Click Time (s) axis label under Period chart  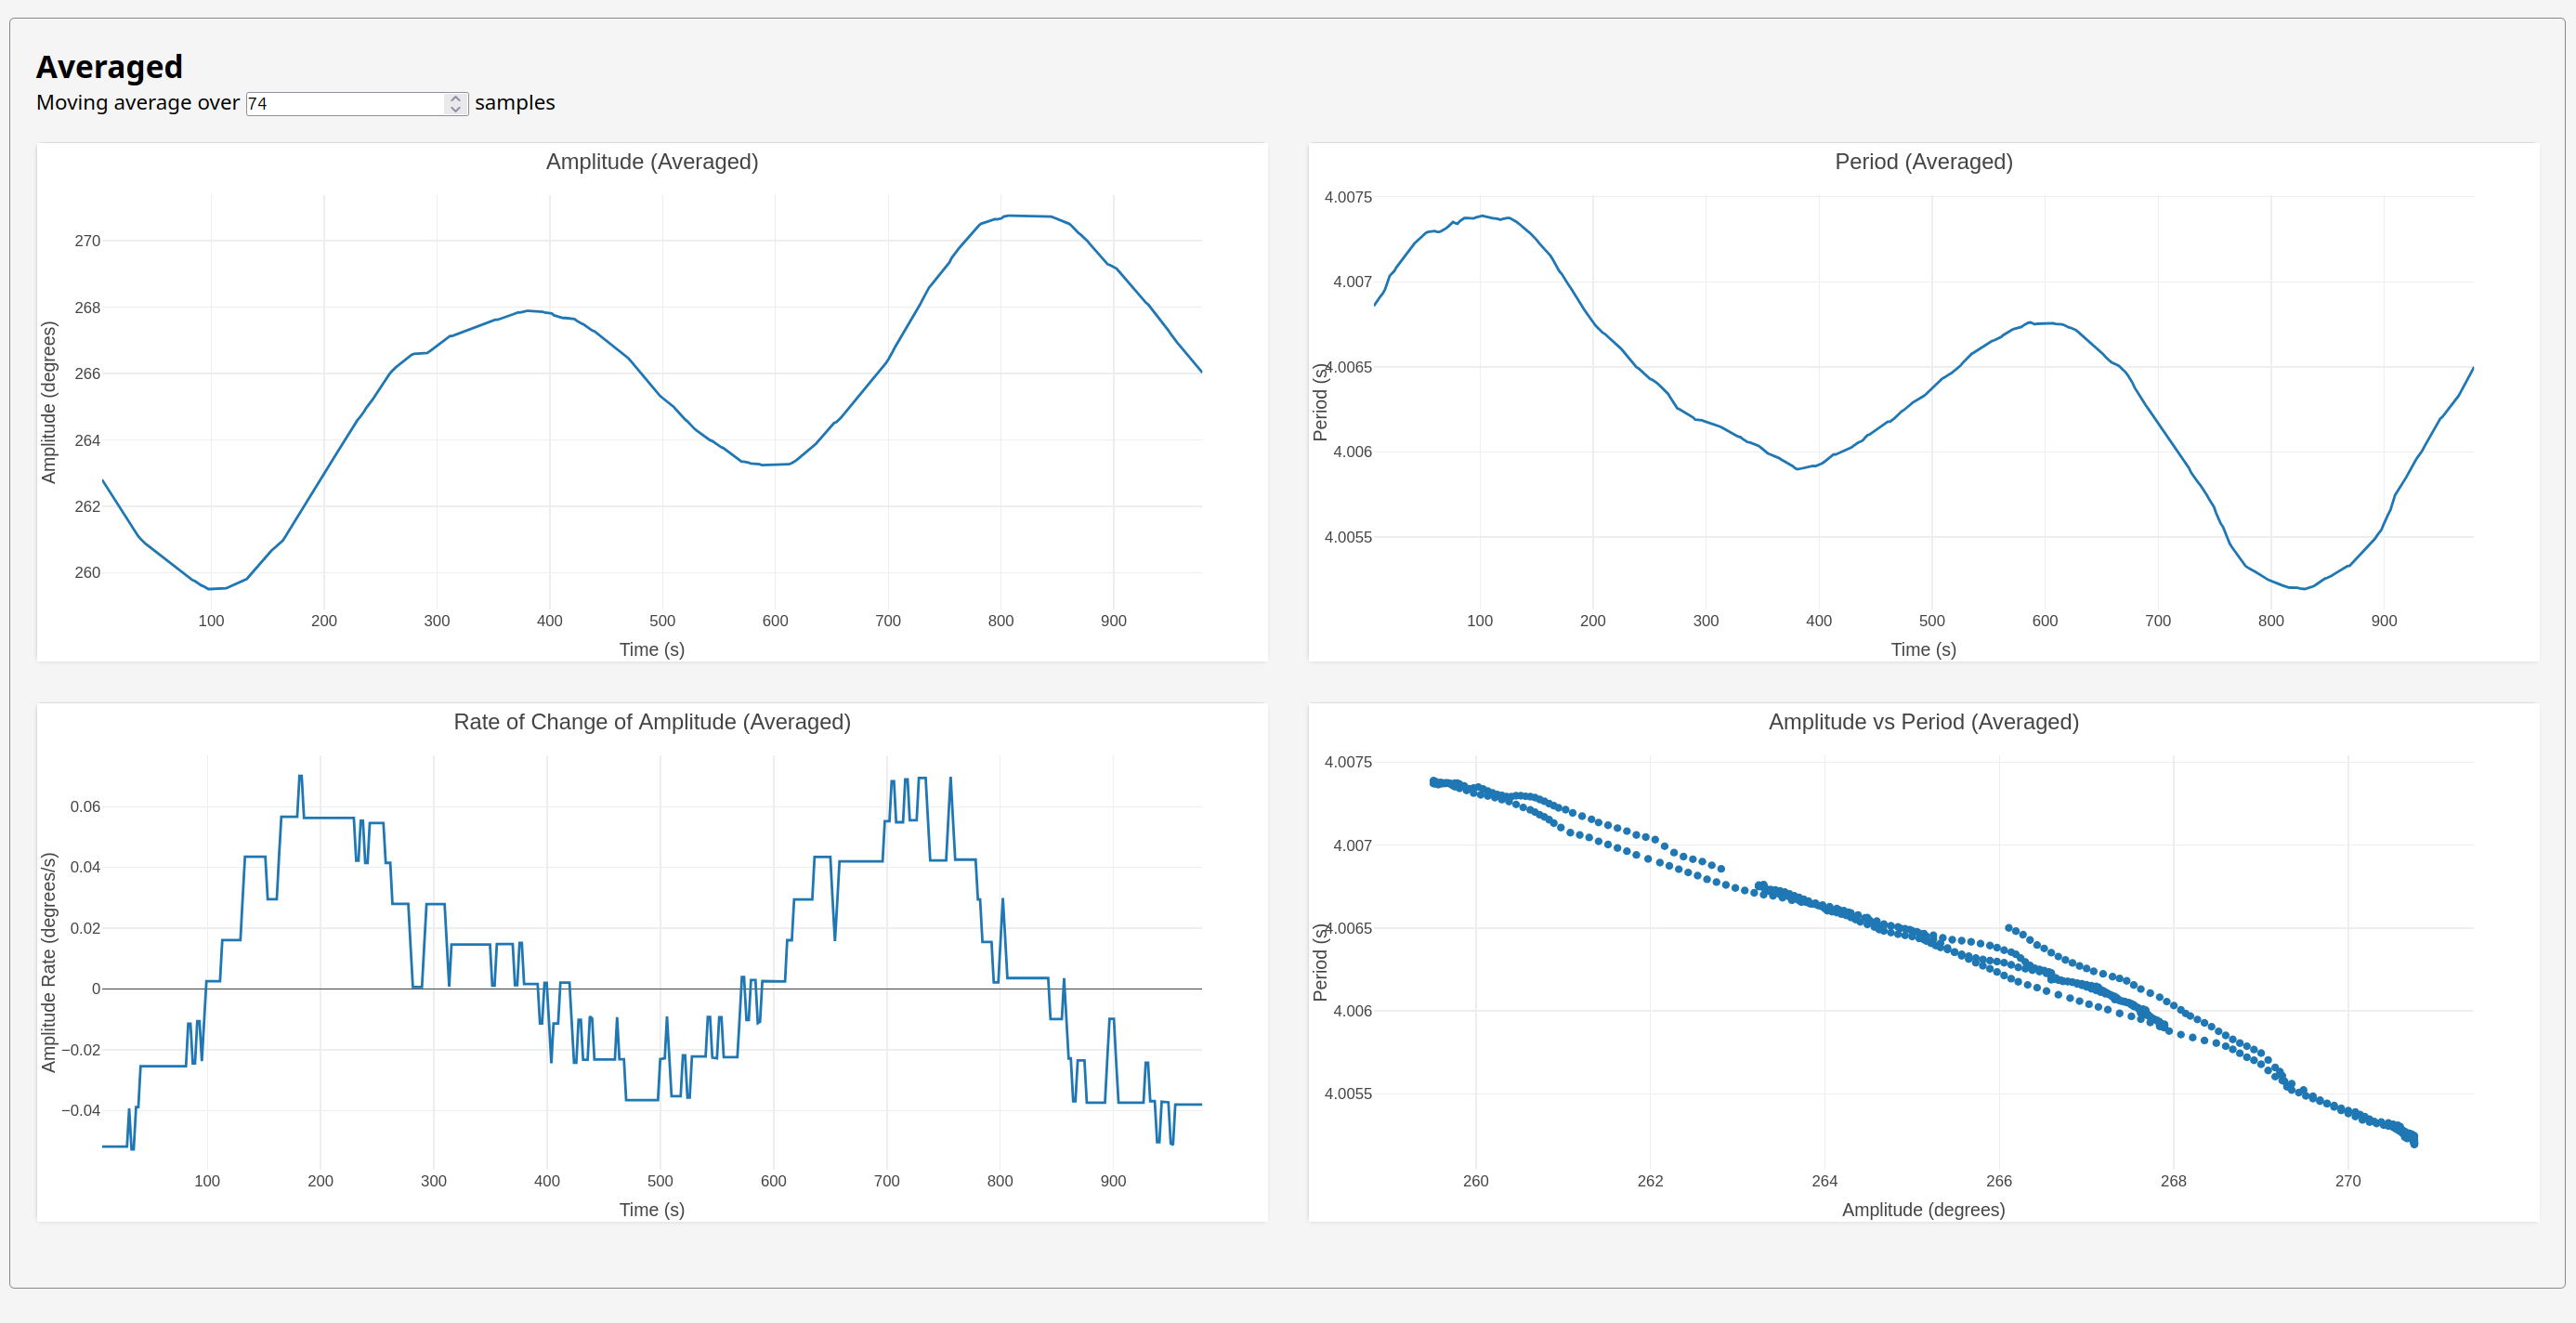pos(1923,650)
